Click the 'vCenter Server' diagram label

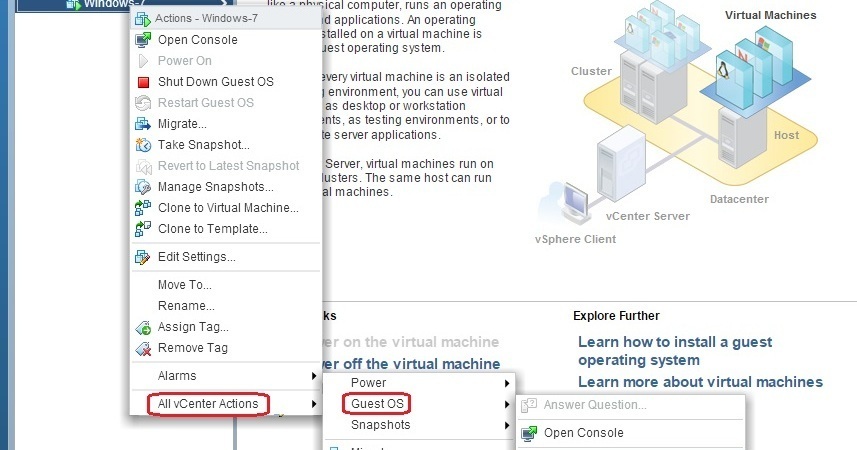point(648,217)
